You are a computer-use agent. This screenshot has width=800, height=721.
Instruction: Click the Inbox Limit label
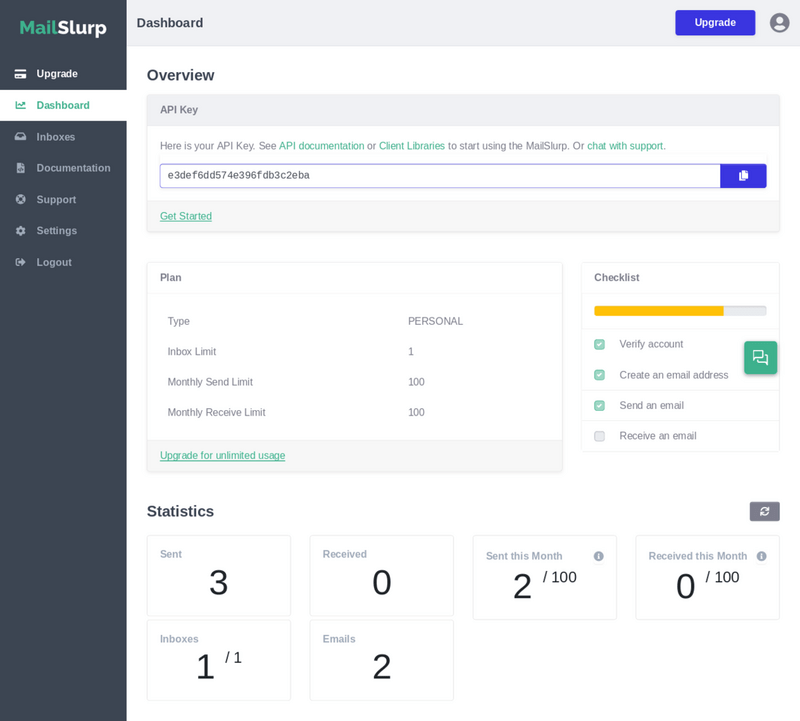pyautogui.click(x=192, y=352)
